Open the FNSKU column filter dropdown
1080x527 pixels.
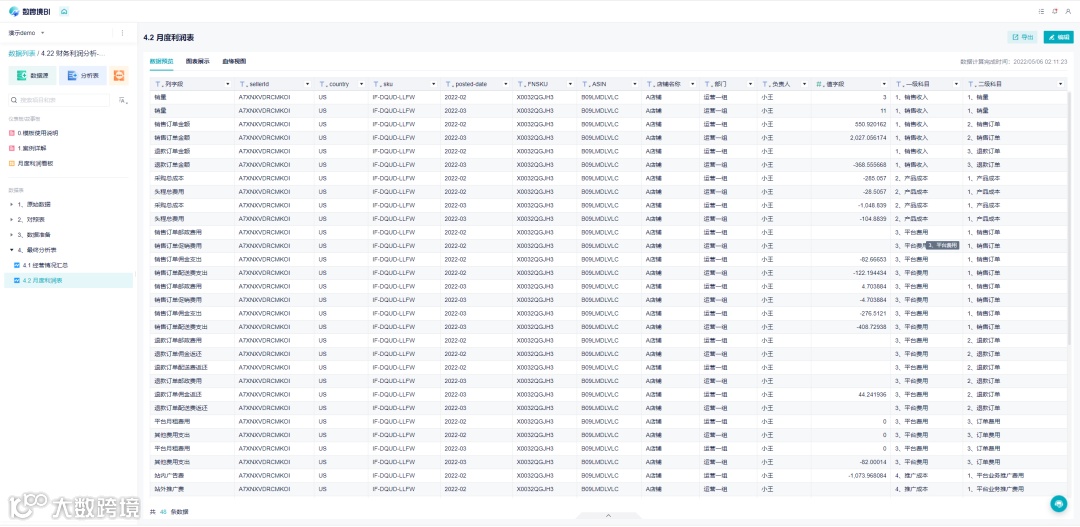pos(570,84)
